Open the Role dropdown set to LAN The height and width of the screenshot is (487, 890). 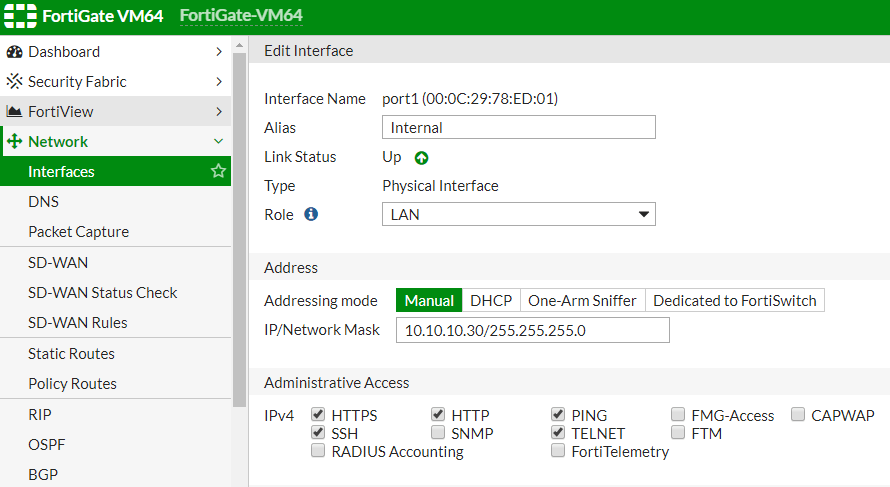519,214
